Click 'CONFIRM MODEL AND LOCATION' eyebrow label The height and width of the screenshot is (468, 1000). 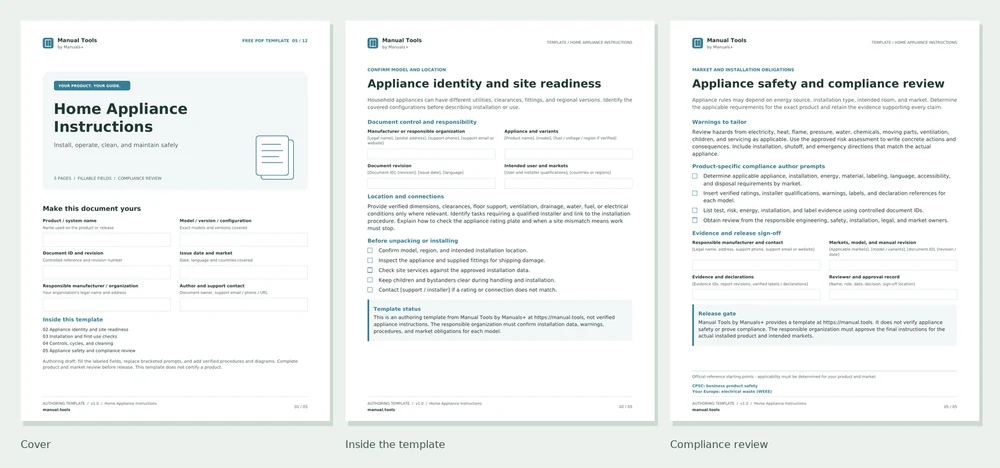(x=407, y=69)
